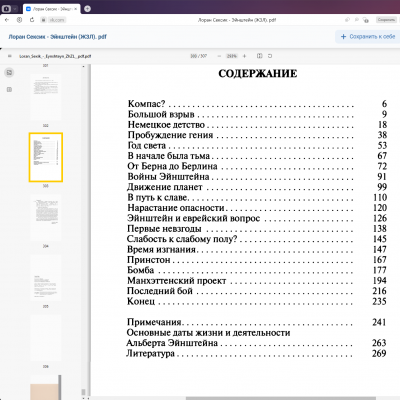
Task: Zoom in with the plus button
Action: pos(244,56)
